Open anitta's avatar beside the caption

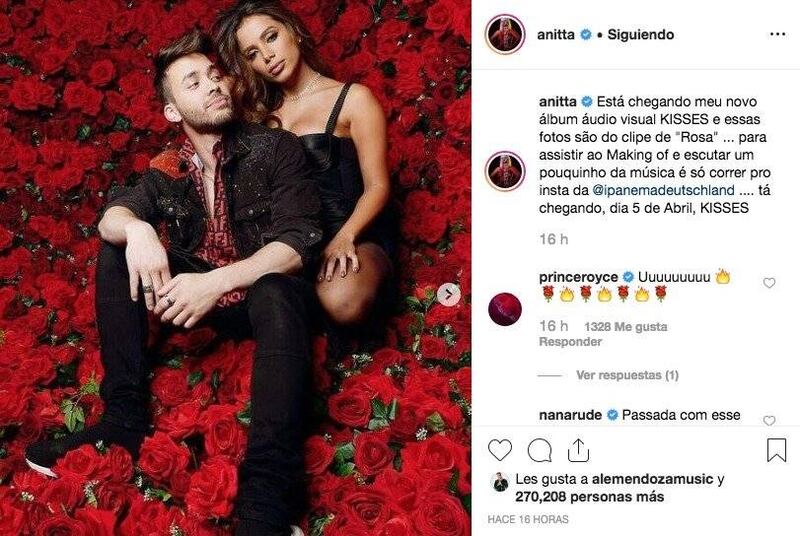505,171
